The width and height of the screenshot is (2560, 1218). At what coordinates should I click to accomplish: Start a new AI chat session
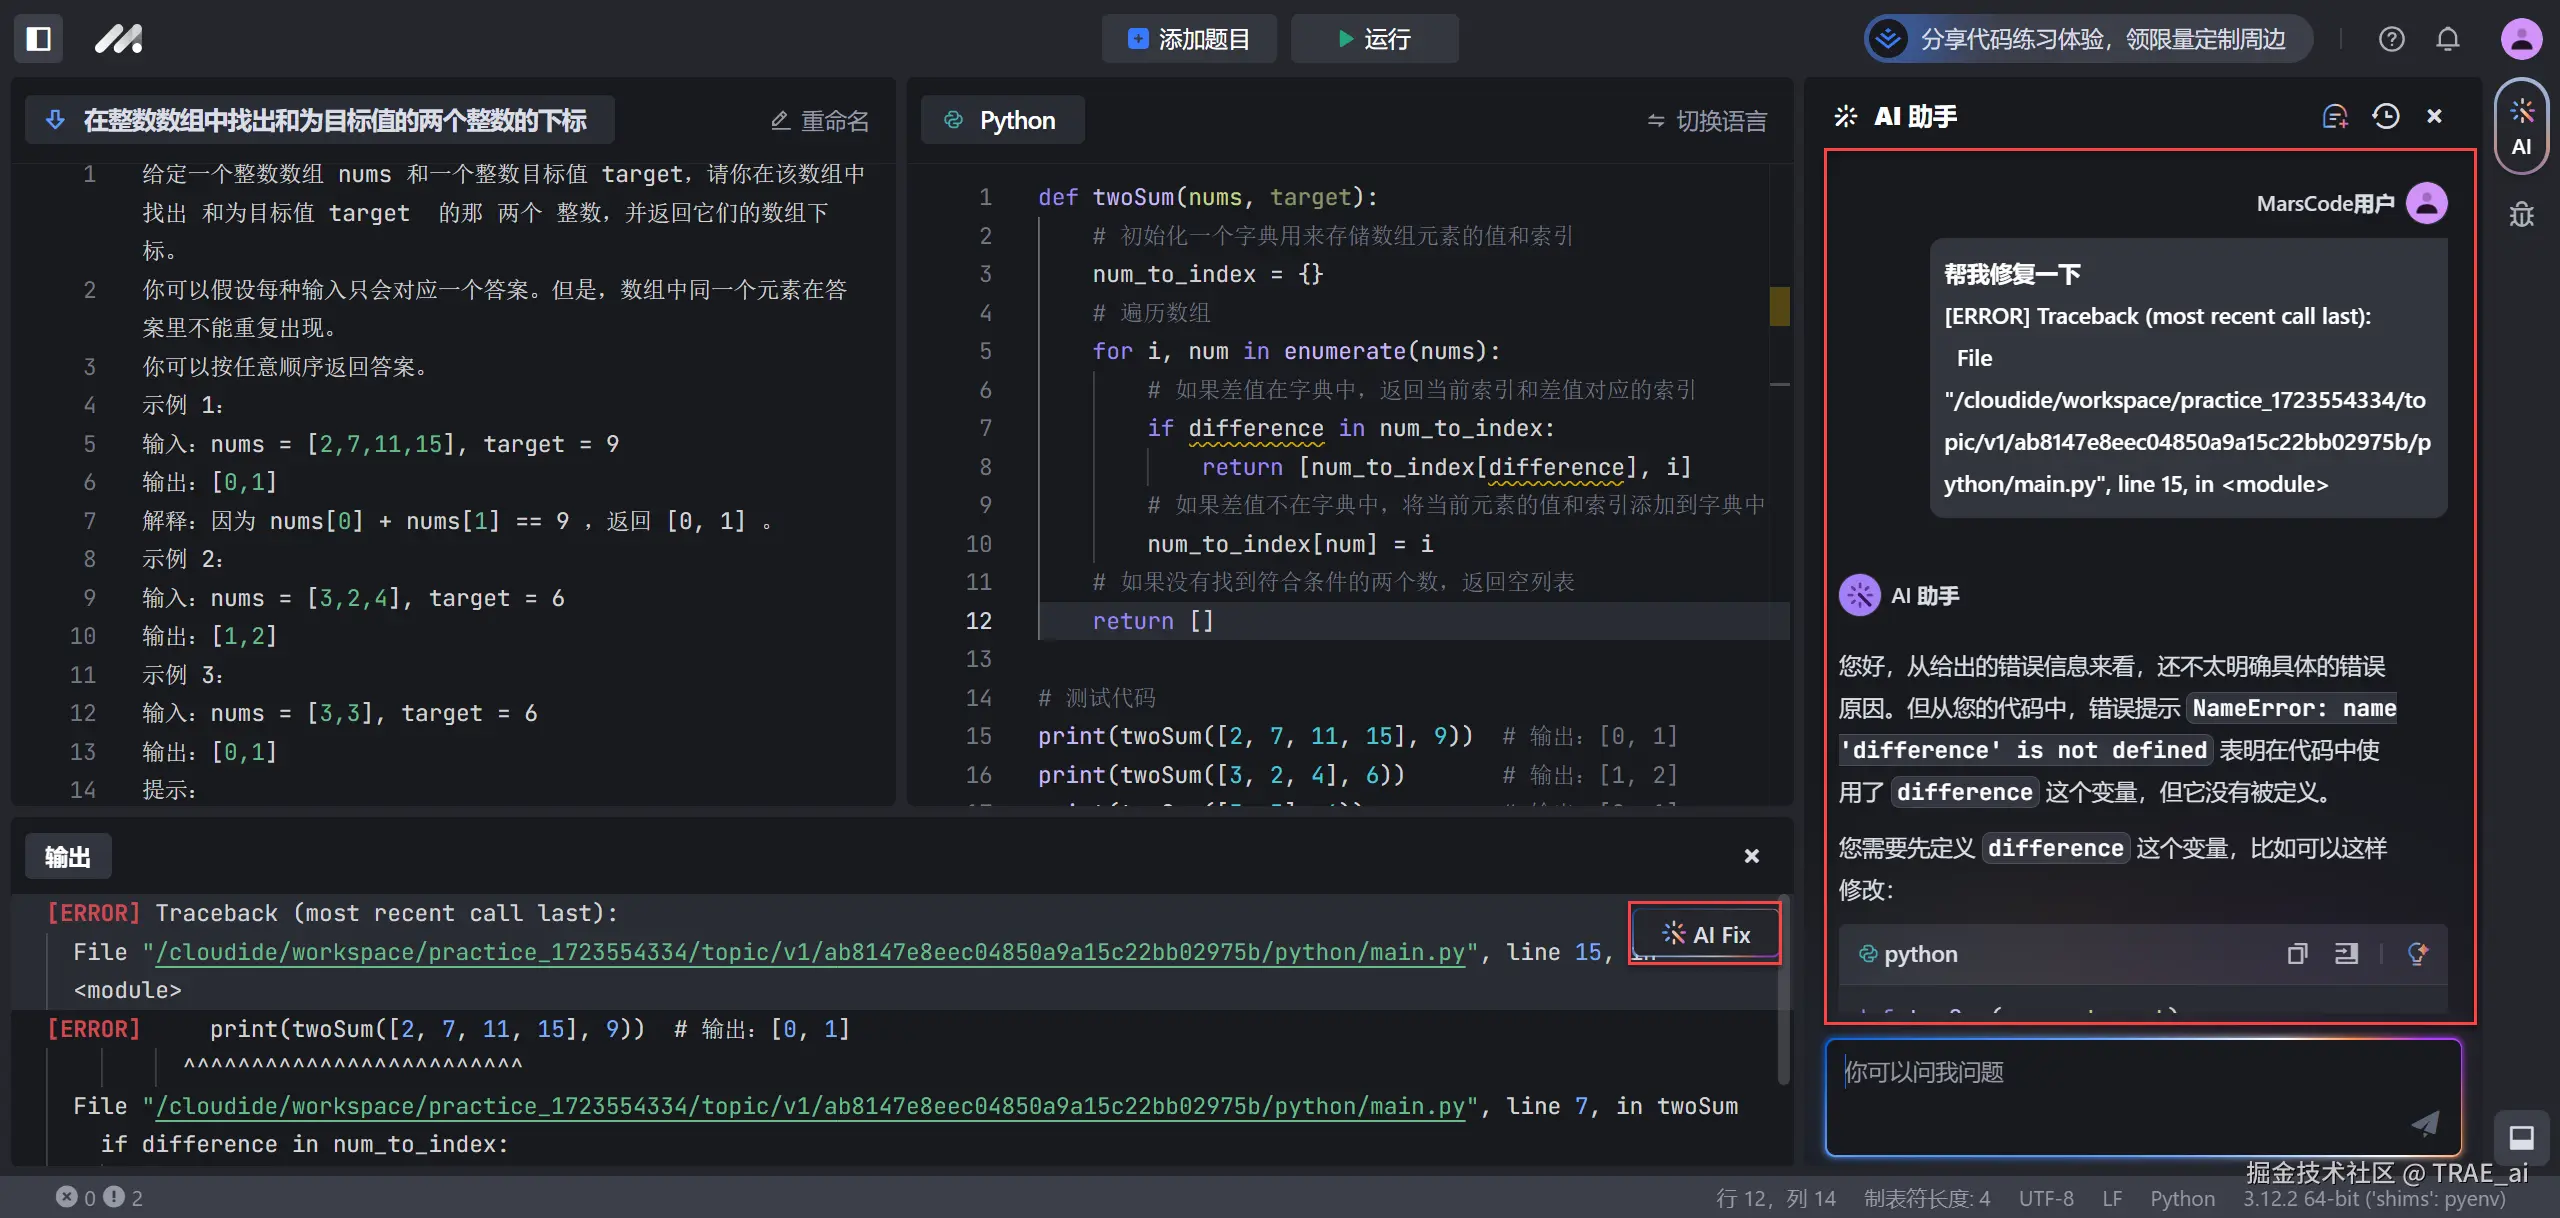[2334, 117]
